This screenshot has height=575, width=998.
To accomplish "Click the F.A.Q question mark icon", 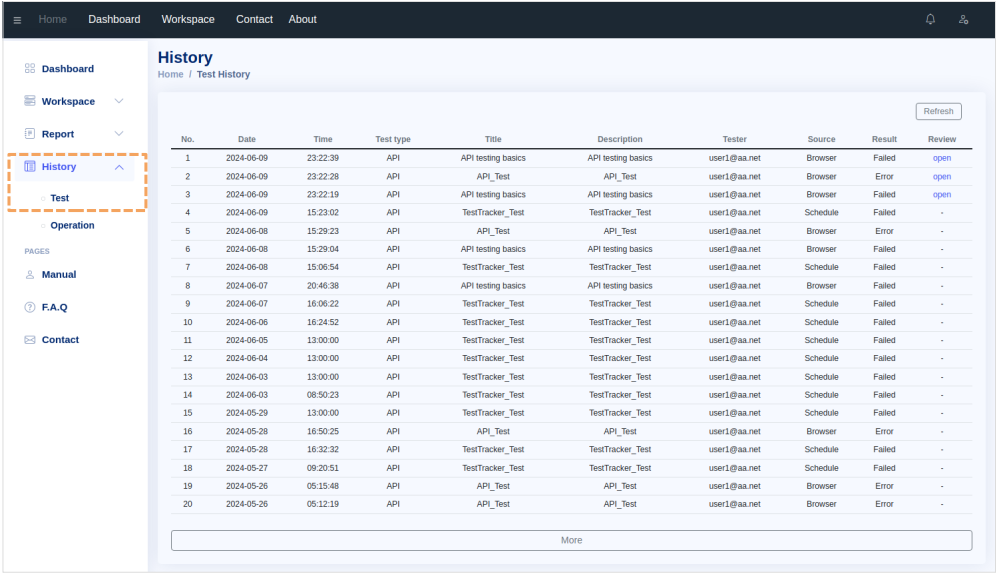I will tap(30, 307).
